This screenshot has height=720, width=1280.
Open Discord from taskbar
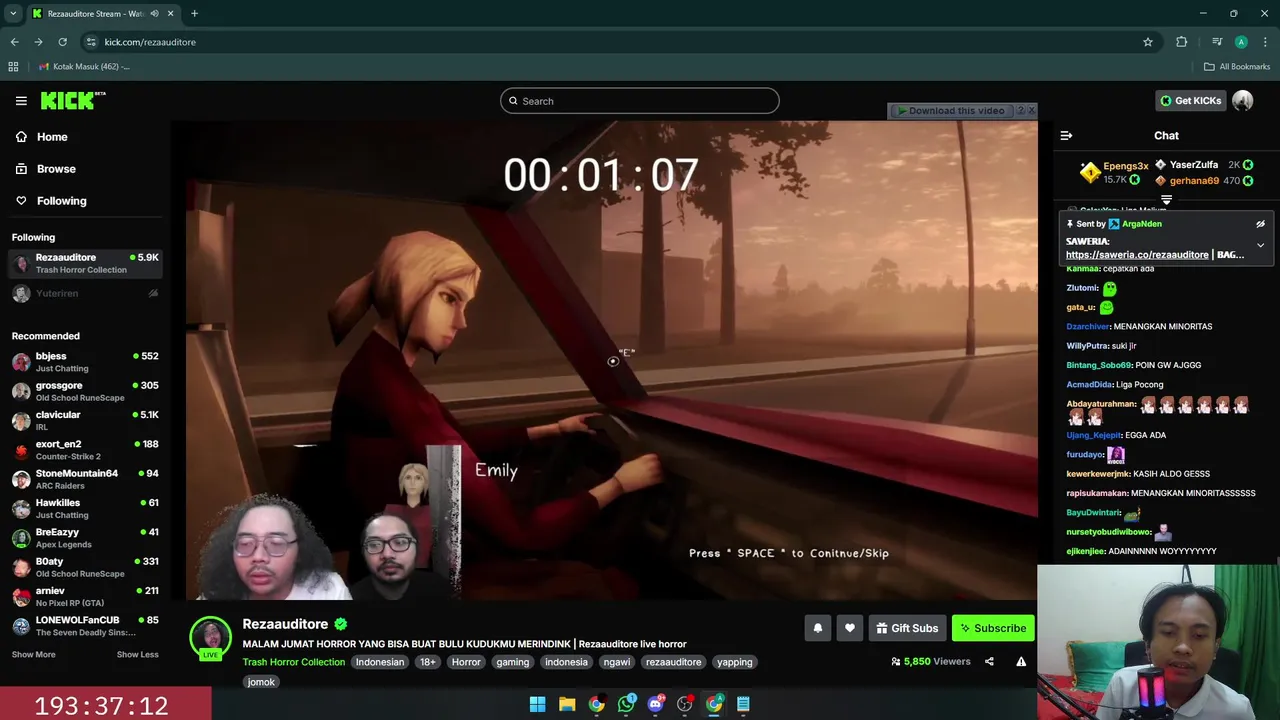click(655, 704)
